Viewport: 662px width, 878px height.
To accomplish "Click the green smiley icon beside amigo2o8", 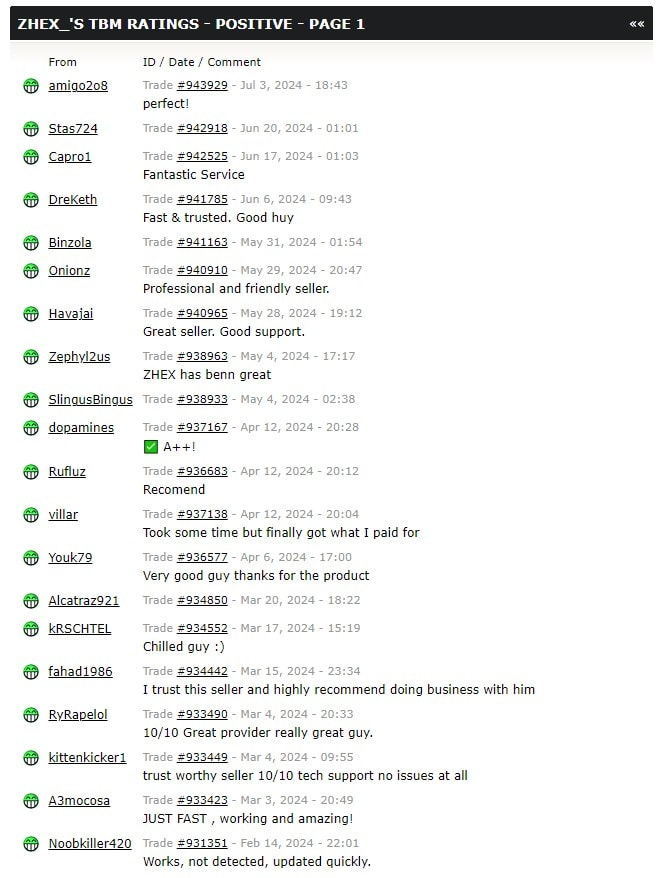I will [31, 86].
